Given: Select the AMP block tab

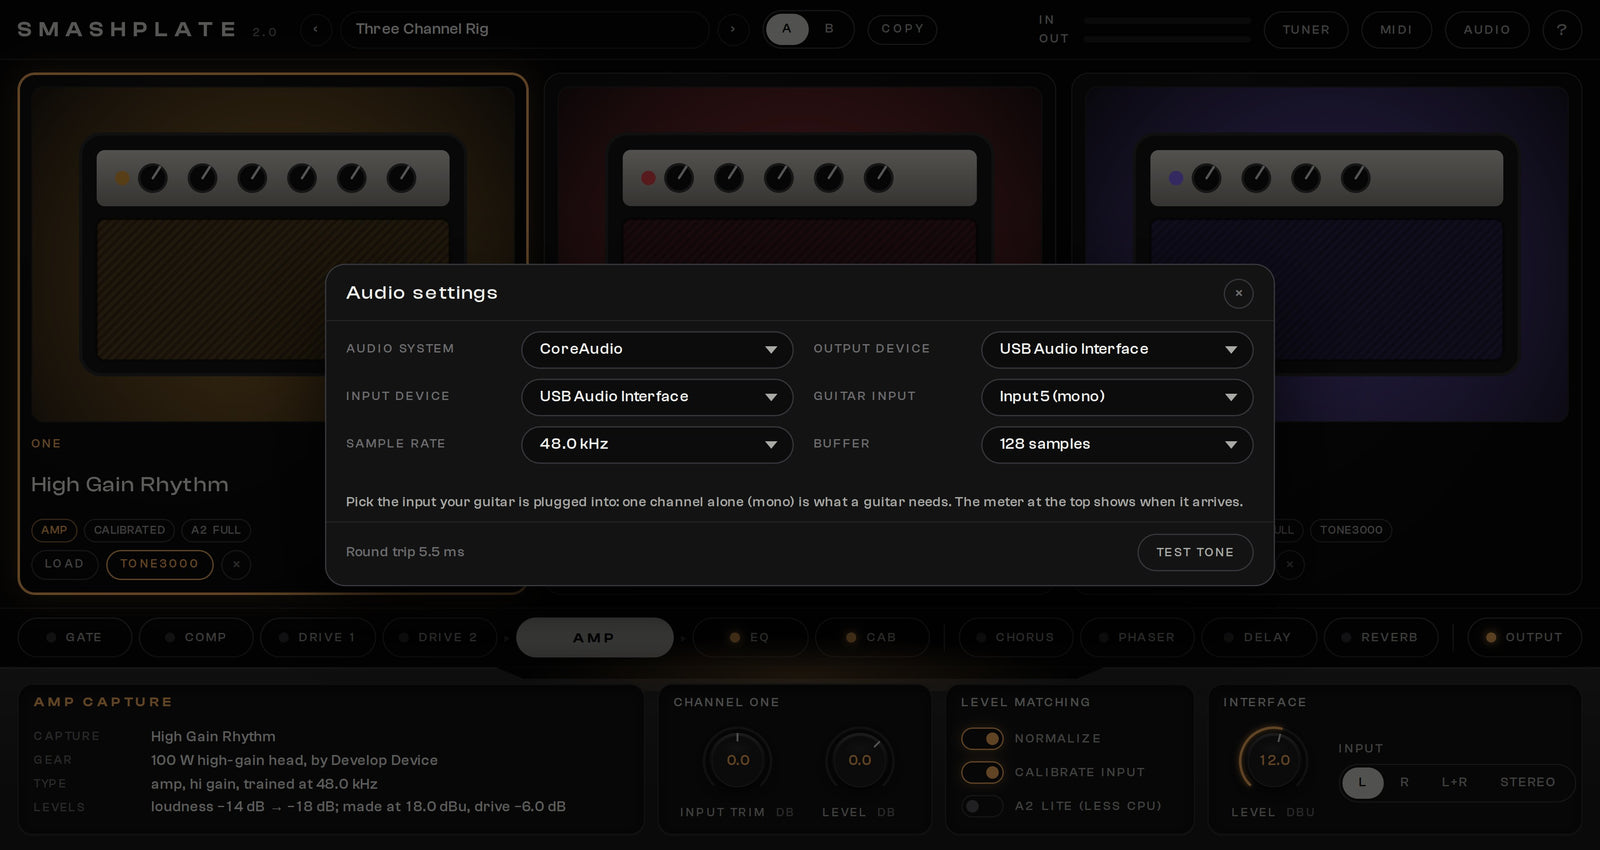Looking at the screenshot, I should pos(595,637).
